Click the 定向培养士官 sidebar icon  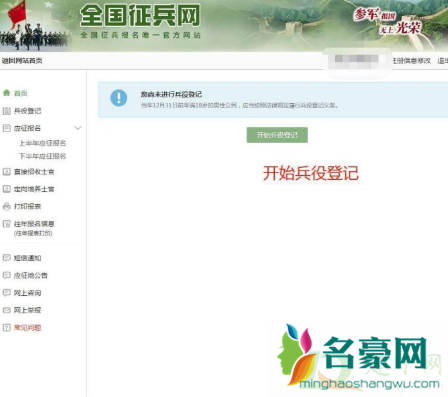(x=7, y=189)
